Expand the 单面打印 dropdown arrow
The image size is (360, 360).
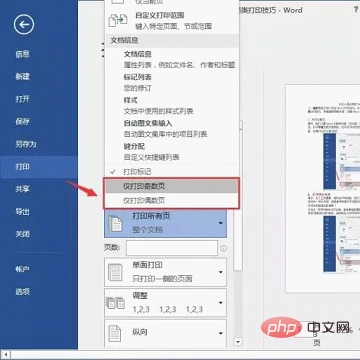[221, 272]
